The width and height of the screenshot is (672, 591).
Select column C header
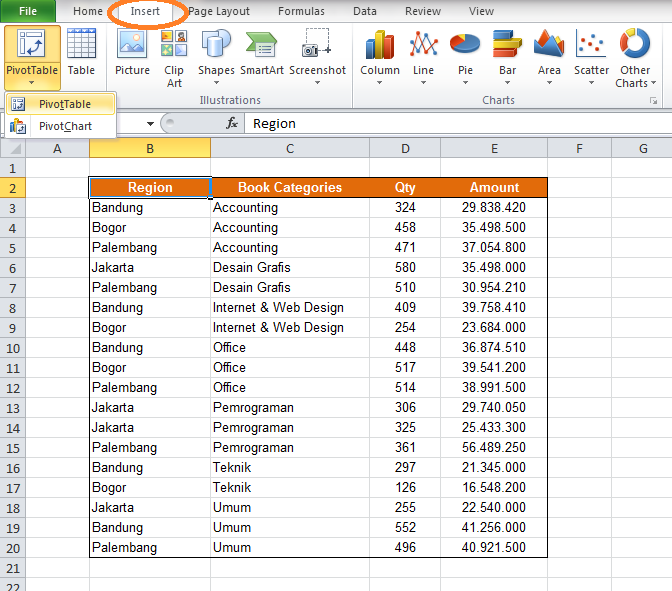click(290, 148)
